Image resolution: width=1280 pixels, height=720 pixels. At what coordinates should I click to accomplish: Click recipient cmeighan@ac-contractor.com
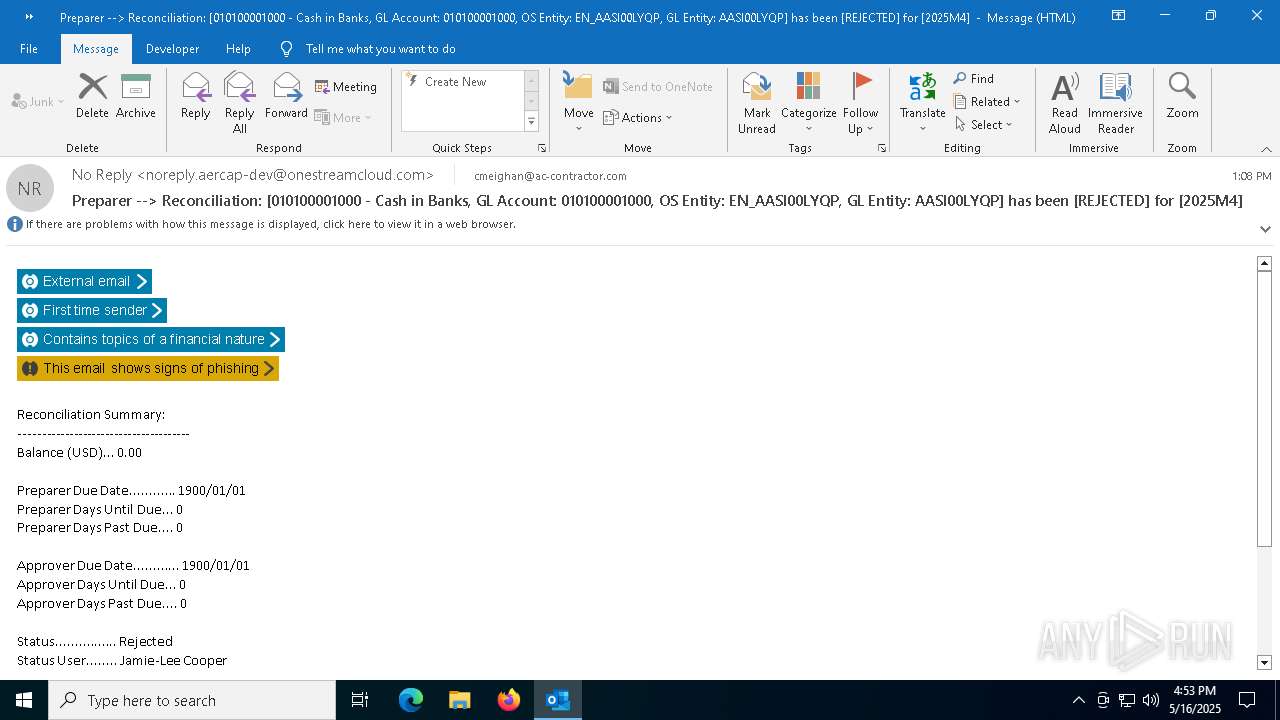coord(550,176)
